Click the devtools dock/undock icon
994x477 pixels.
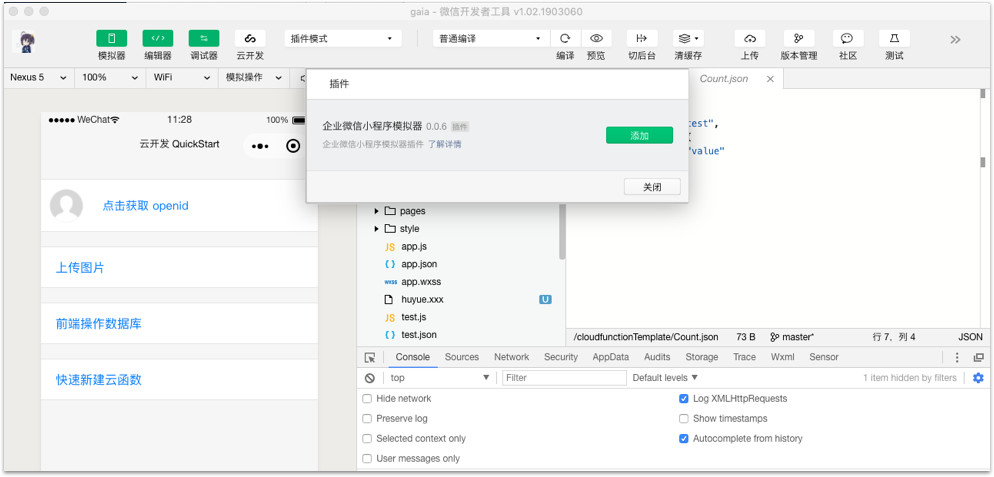[979, 358]
